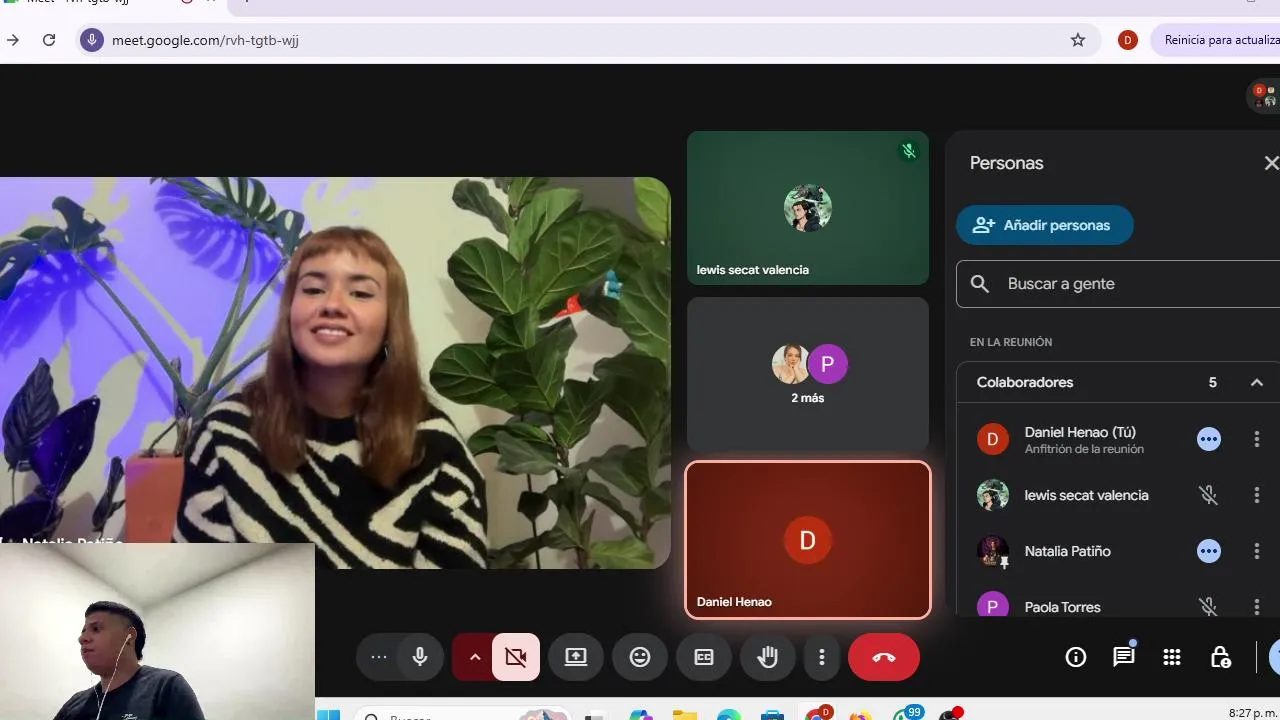Open WhatsApp icon with 99 badge in taskbar
This screenshot has width=1280, height=720.
[x=906, y=714]
